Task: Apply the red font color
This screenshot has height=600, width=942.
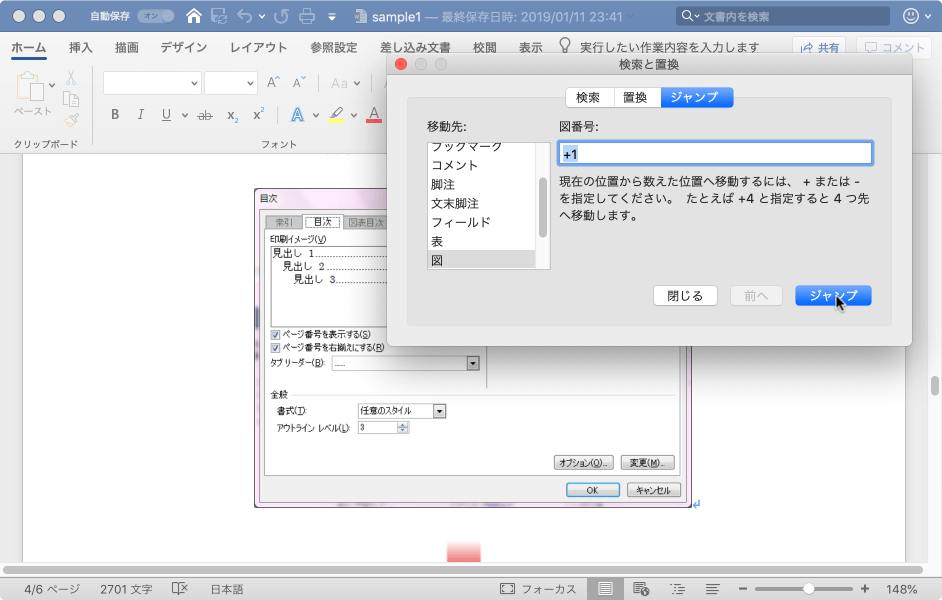Action: pyautogui.click(x=374, y=114)
